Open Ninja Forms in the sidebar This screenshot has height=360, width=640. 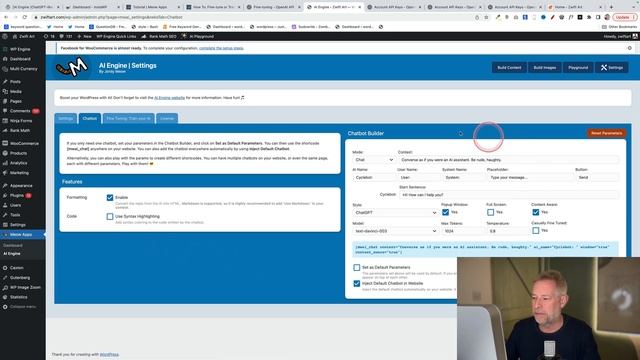click(x=22, y=121)
